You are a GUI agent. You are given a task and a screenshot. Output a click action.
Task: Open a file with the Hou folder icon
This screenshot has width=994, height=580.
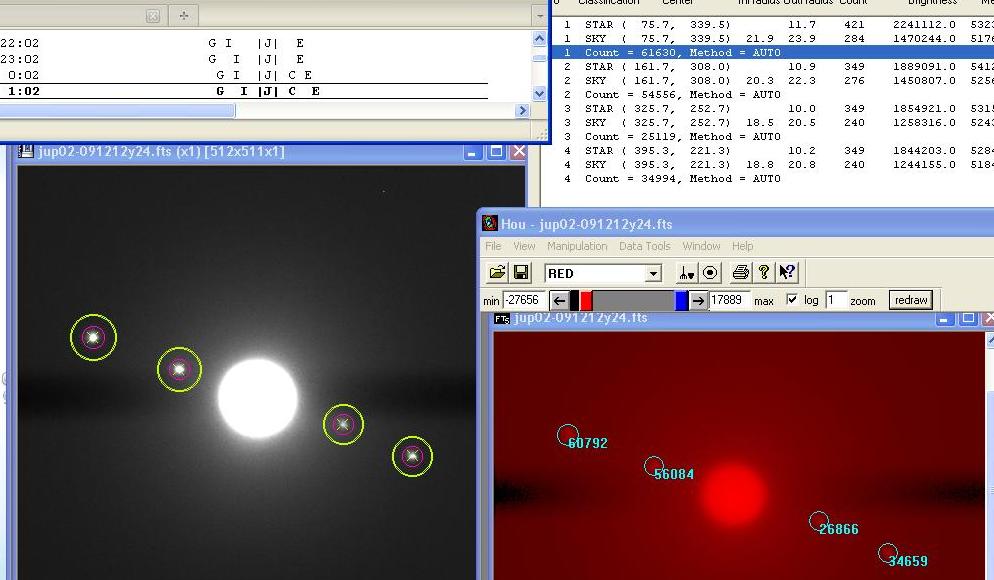(x=497, y=273)
